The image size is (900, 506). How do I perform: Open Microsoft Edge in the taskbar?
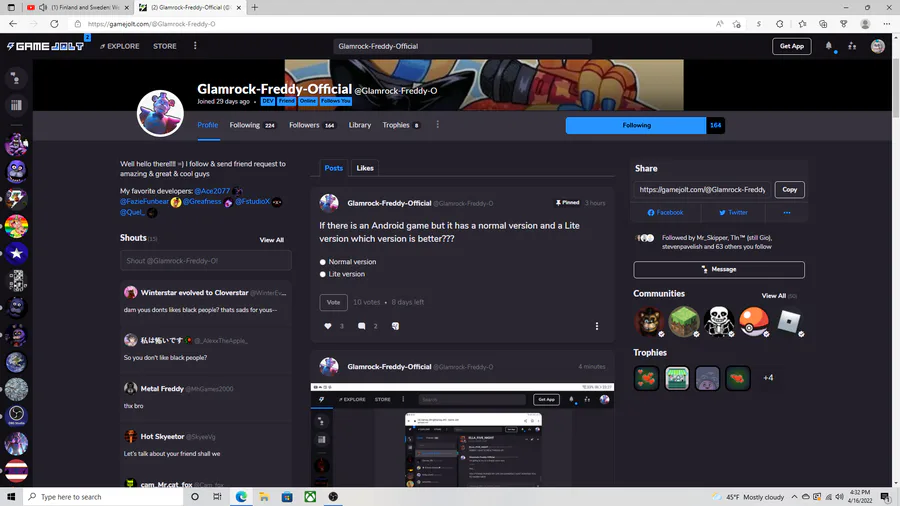(241, 497)
